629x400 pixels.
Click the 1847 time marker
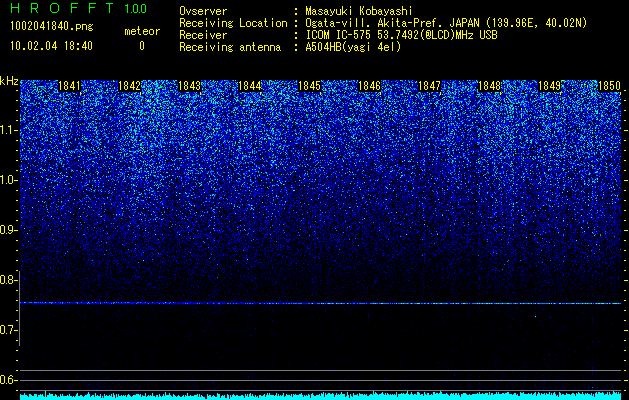click(x=429, y=86)
